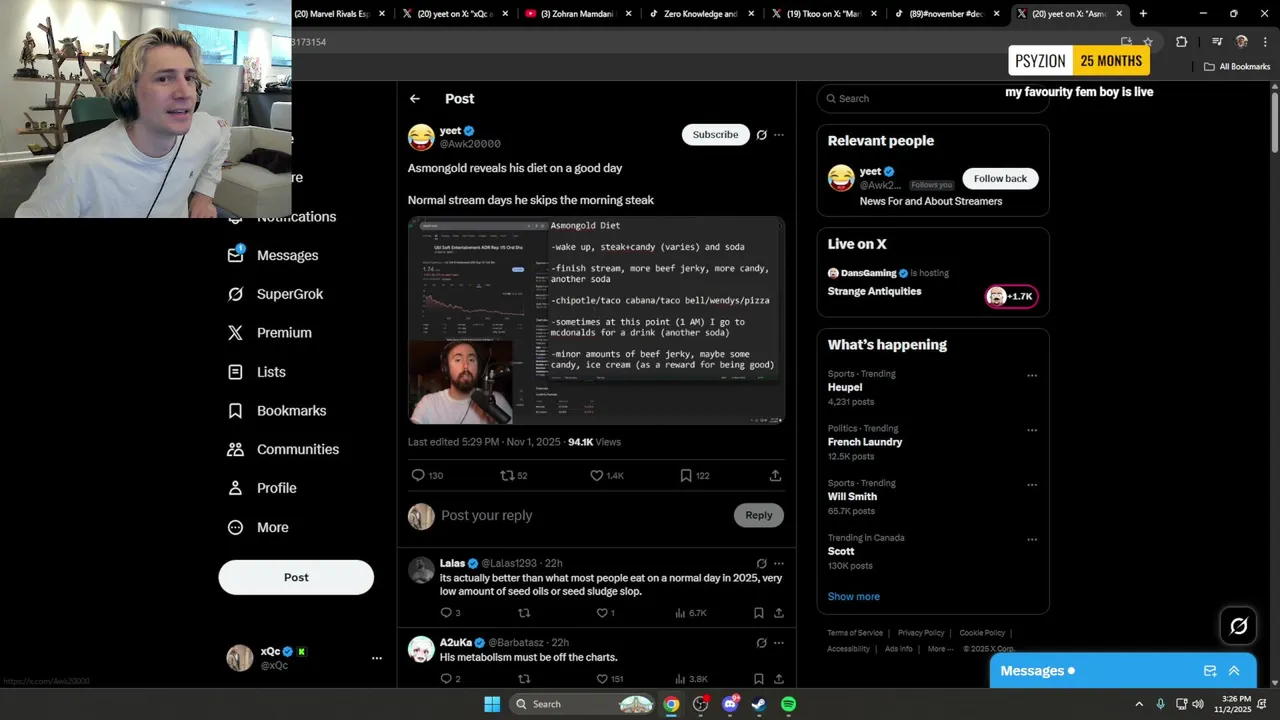Open the Terms of Service link

coord(855,633)
